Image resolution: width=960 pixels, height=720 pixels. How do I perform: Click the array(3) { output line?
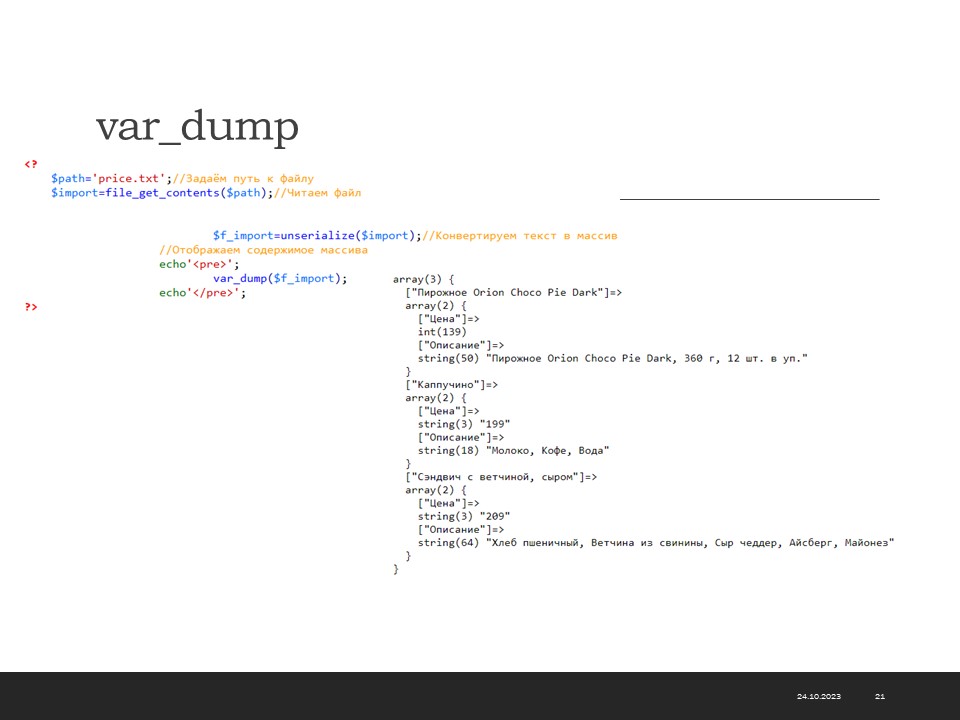tap(423, 279)
